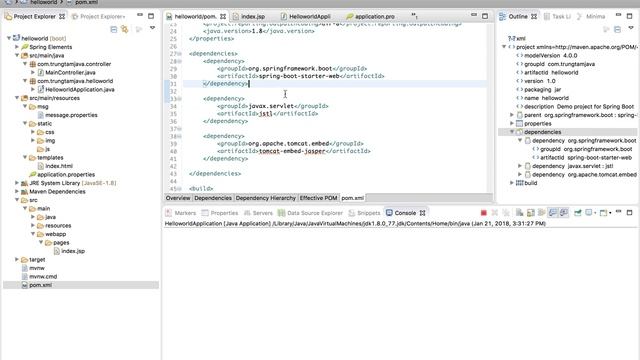
Task: Select mvnw.cmd file
Action: tap(43, 276)
